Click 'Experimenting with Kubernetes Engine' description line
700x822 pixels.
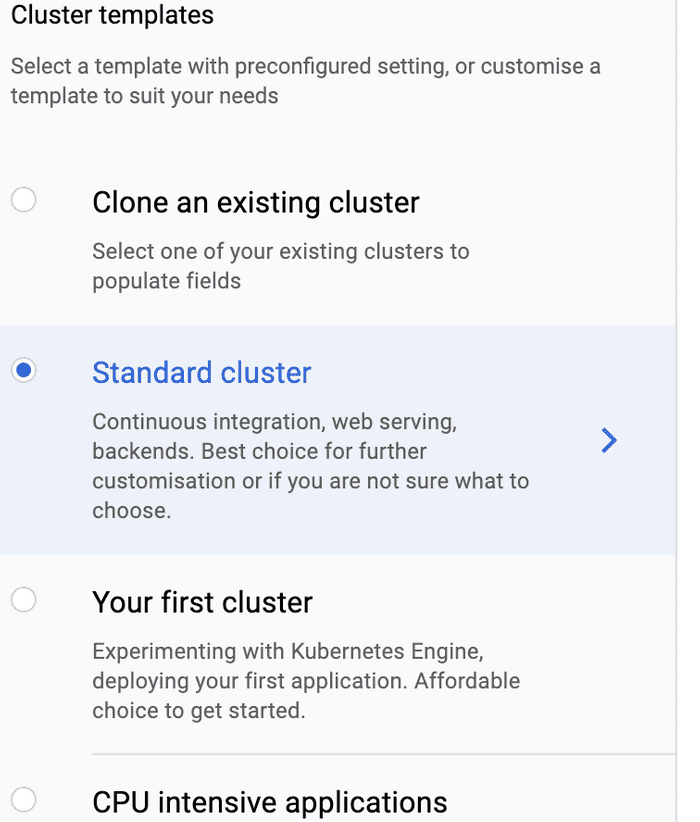point(287,652)
